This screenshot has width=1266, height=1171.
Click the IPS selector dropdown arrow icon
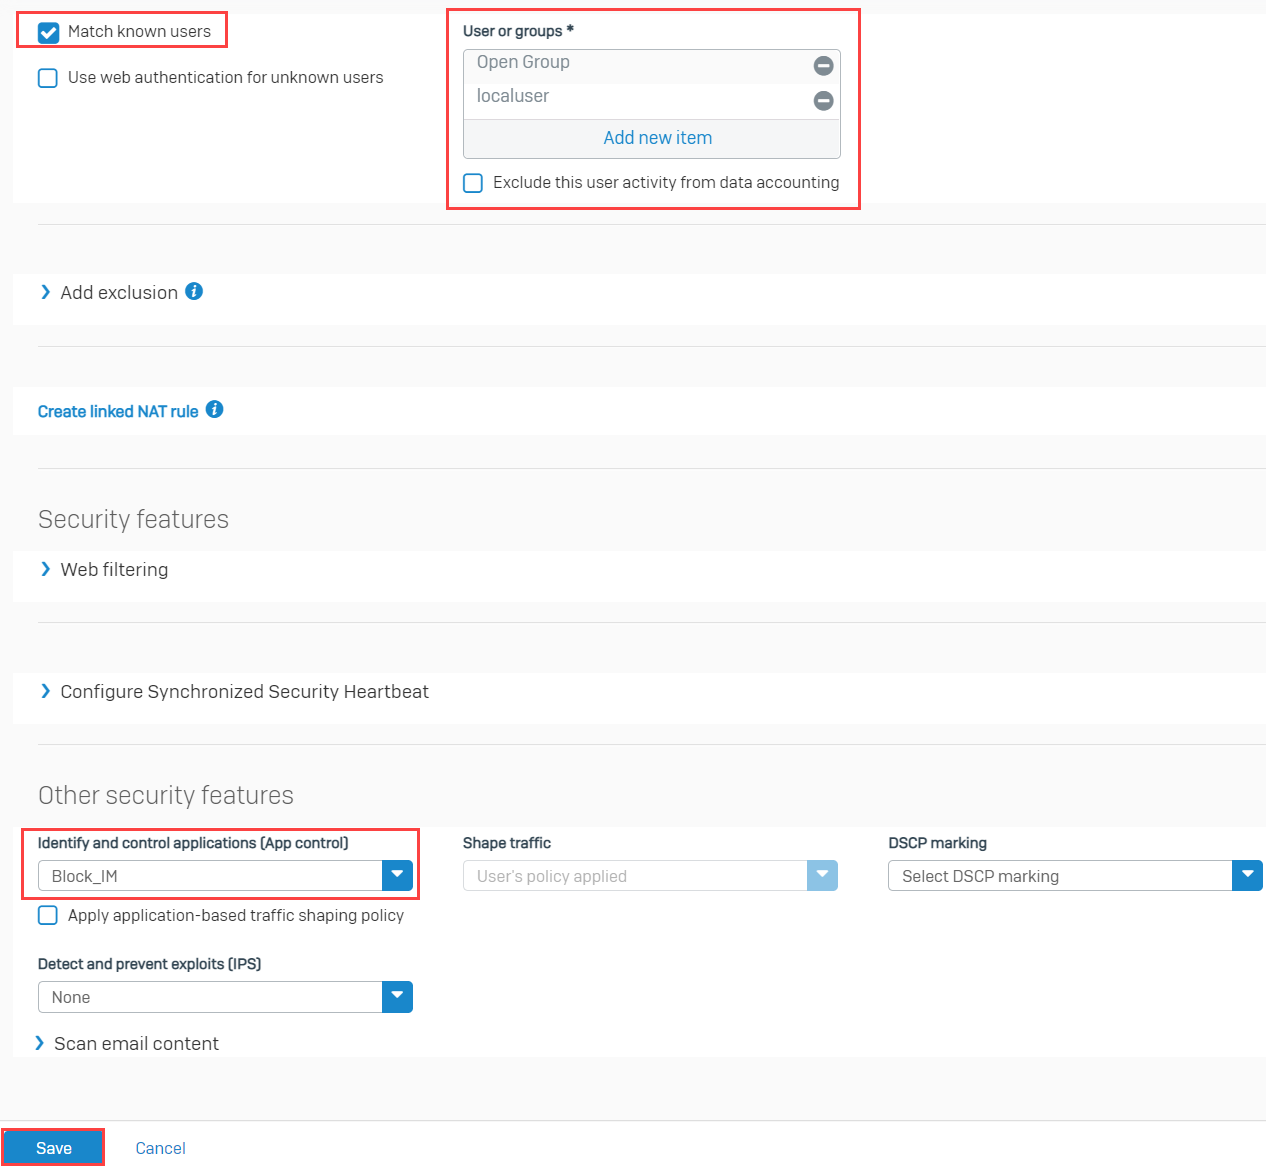pyautogui.click(x=397, y=997)
